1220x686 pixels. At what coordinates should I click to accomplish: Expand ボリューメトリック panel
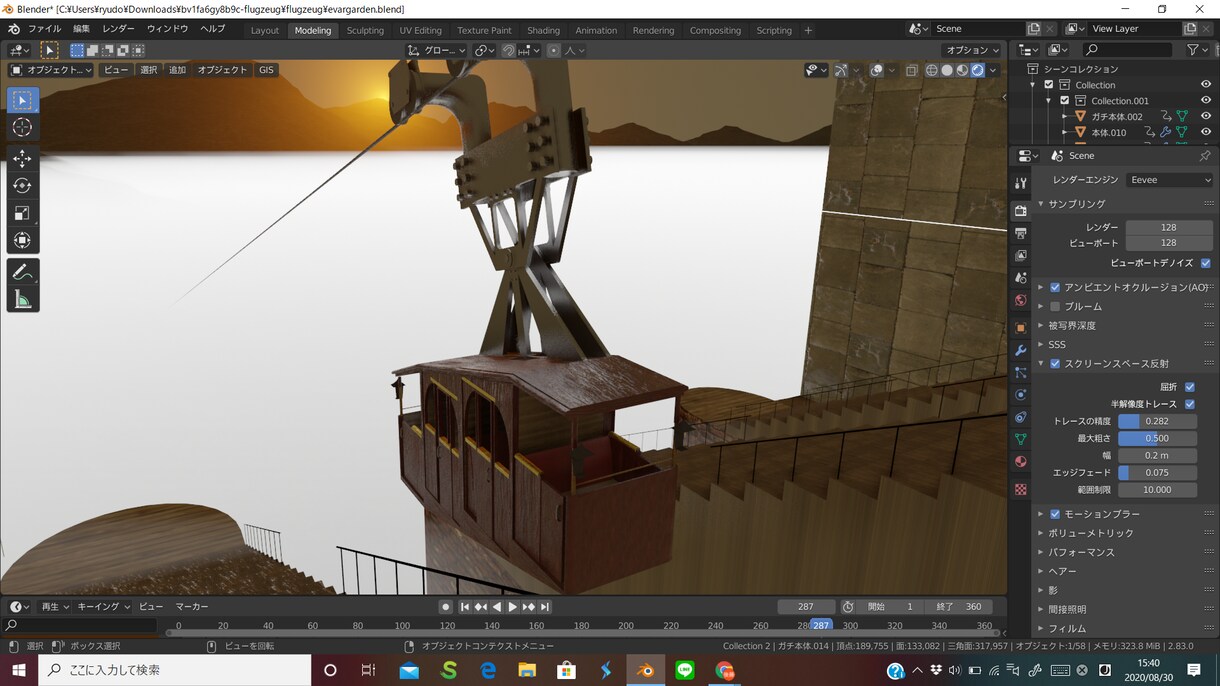[x=1091, y=533]
